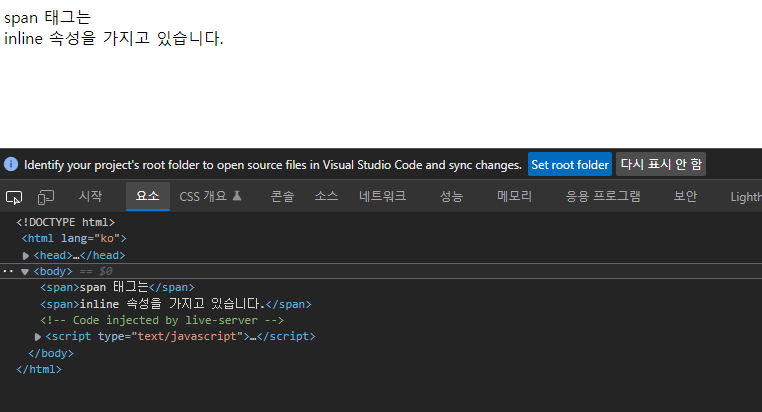Select the span with inline 속성을 text
The width and height of the screenshot is (762, 412).
point(175,304)
